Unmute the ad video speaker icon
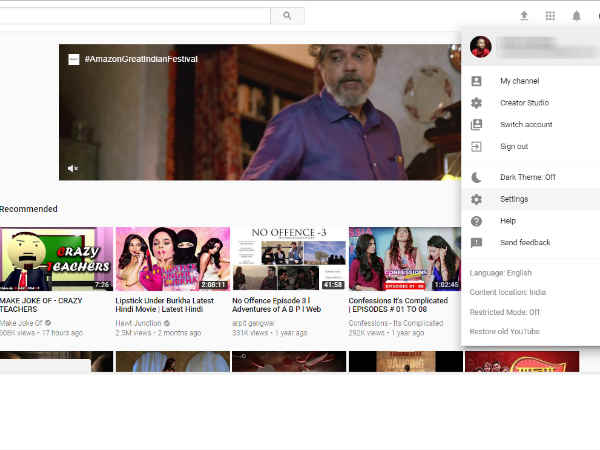This screenshot has height=450, width=600. pos(73,168)
